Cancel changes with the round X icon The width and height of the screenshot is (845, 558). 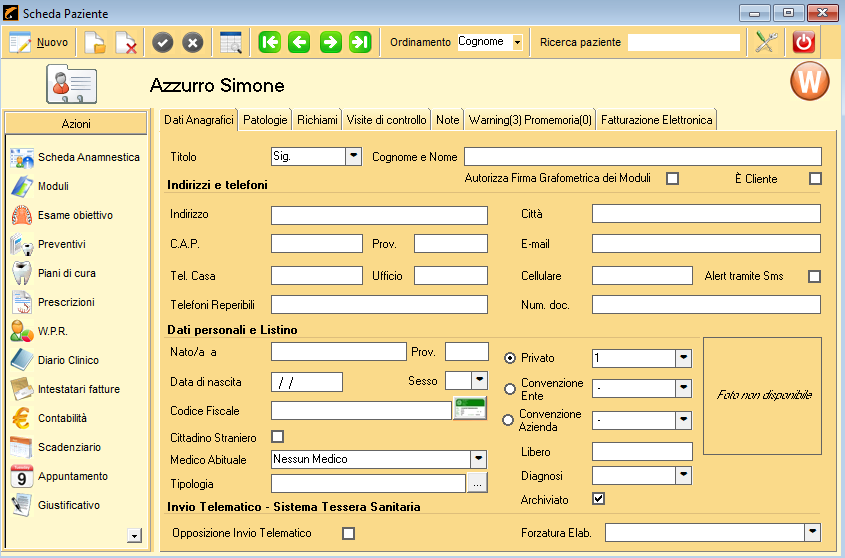(192, 42)
